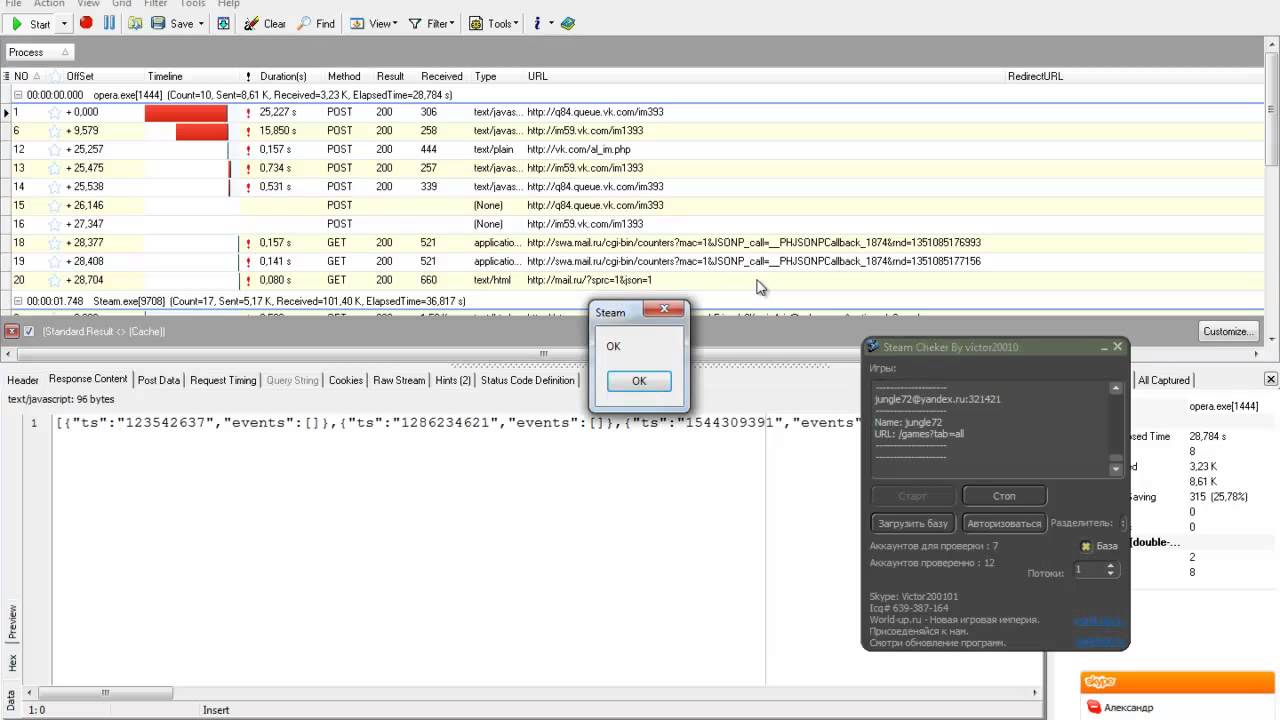1280x720 pixels.
Task: Click the blue info icon in toolbar
Action: [x=537, y=24]
